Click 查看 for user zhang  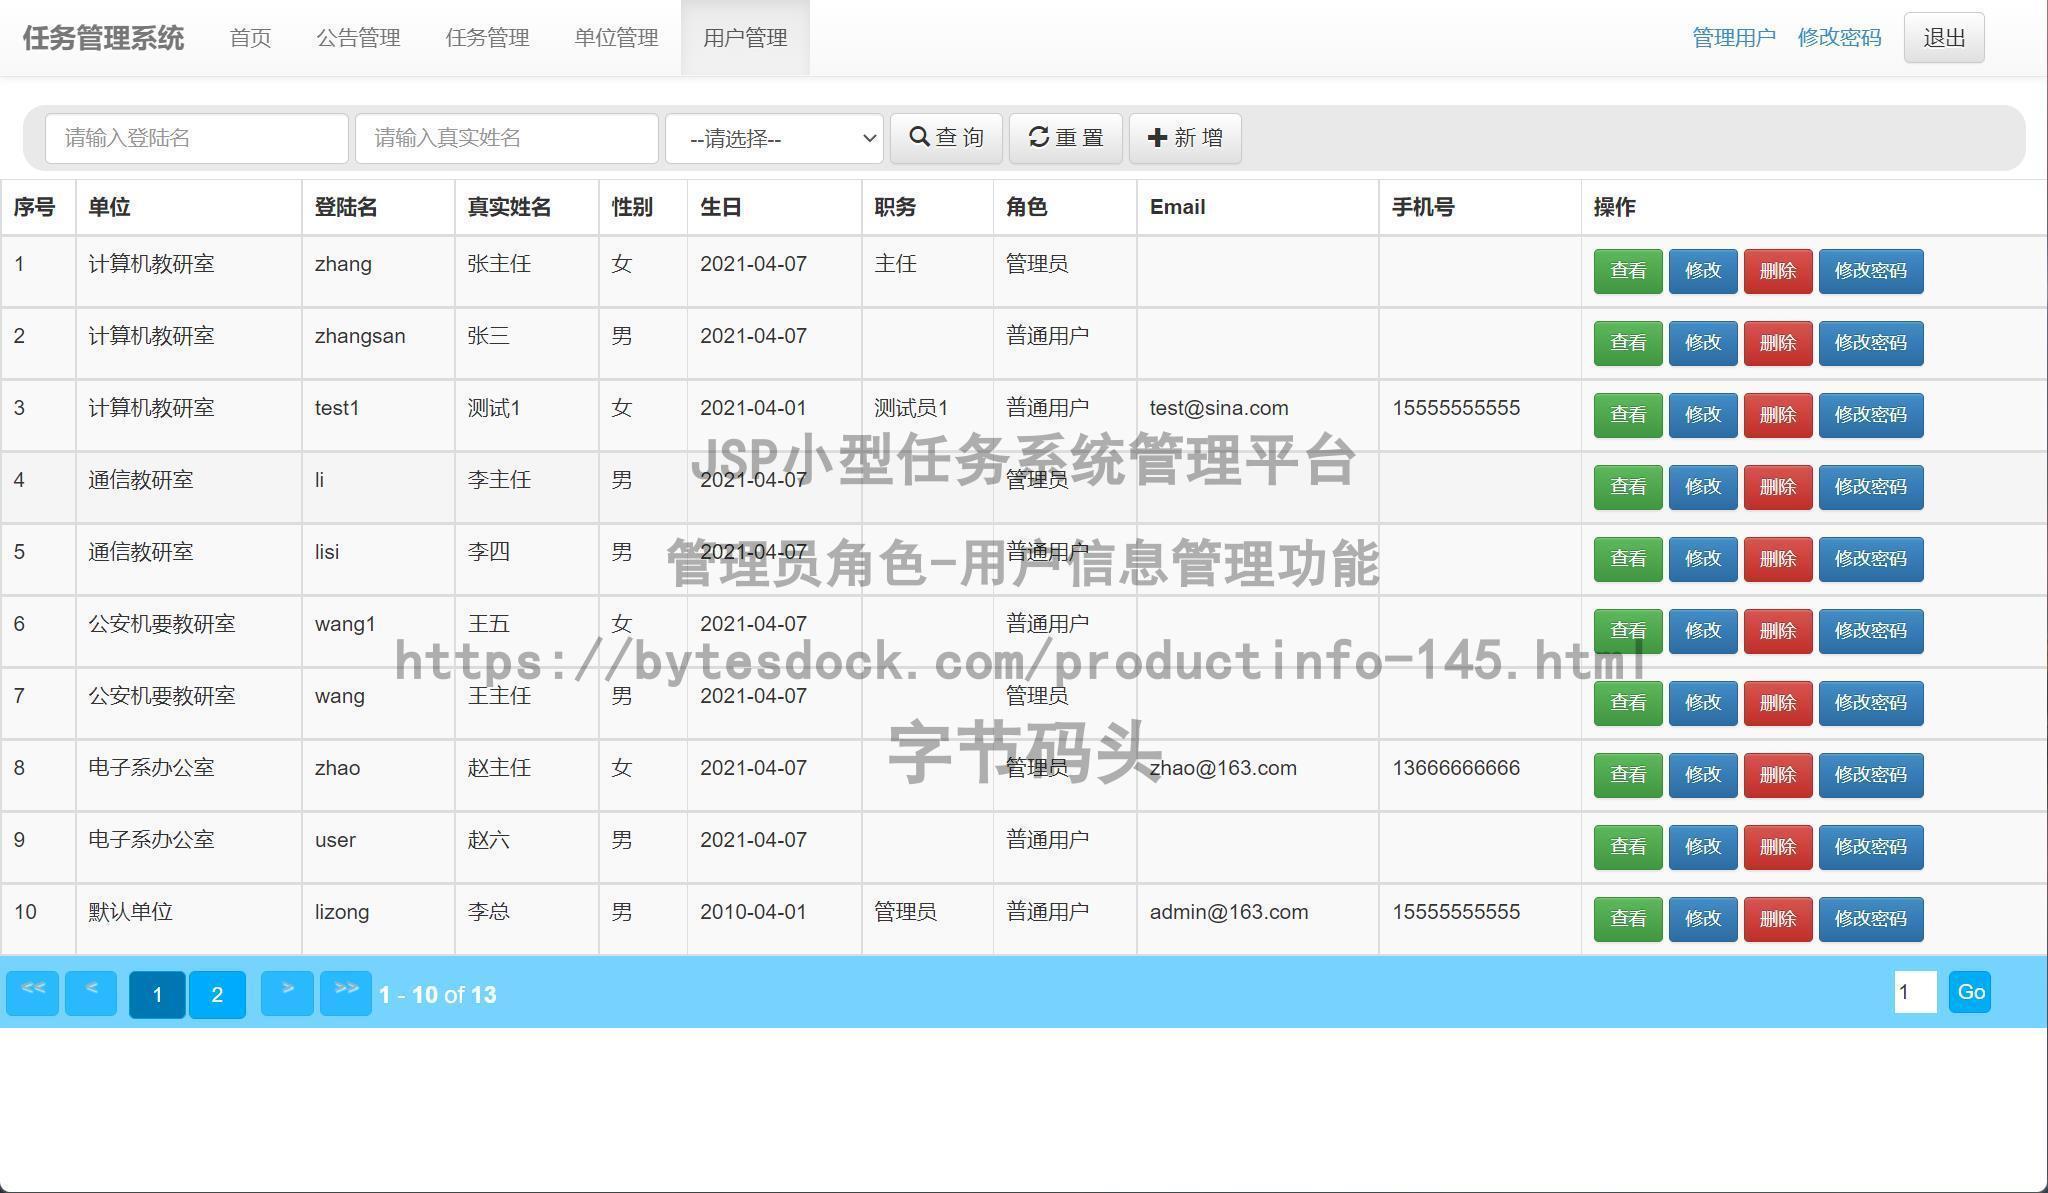tap(1627, 270)
